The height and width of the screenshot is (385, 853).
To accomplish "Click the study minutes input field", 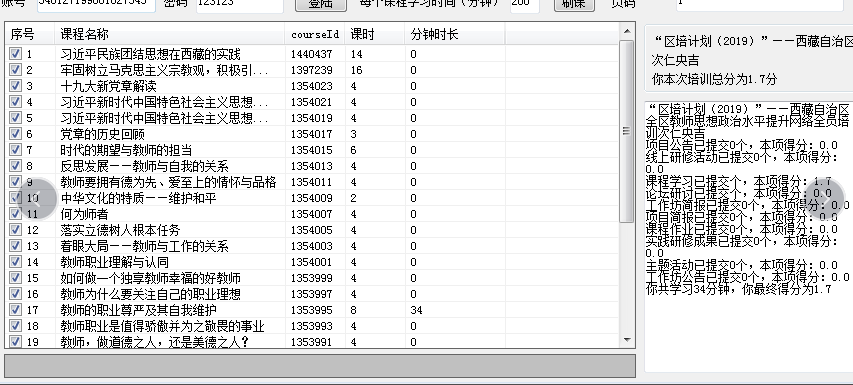I will [x=524, y=4].
